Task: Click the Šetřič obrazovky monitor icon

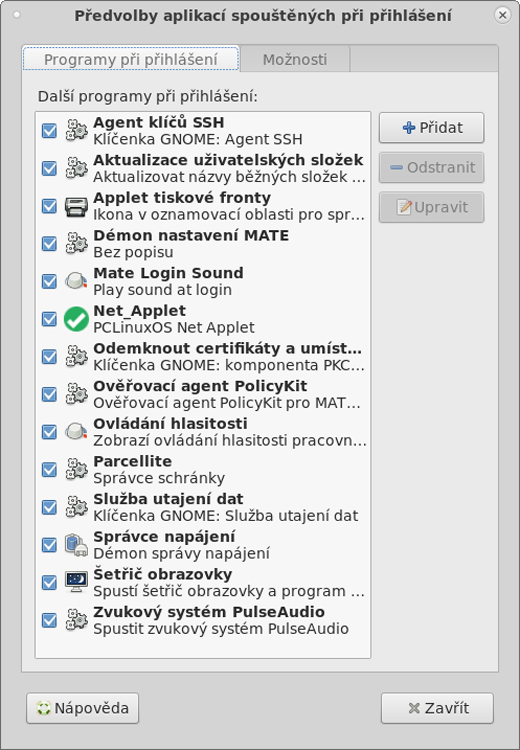Action: pyautogui.click(x=76, y=582)
